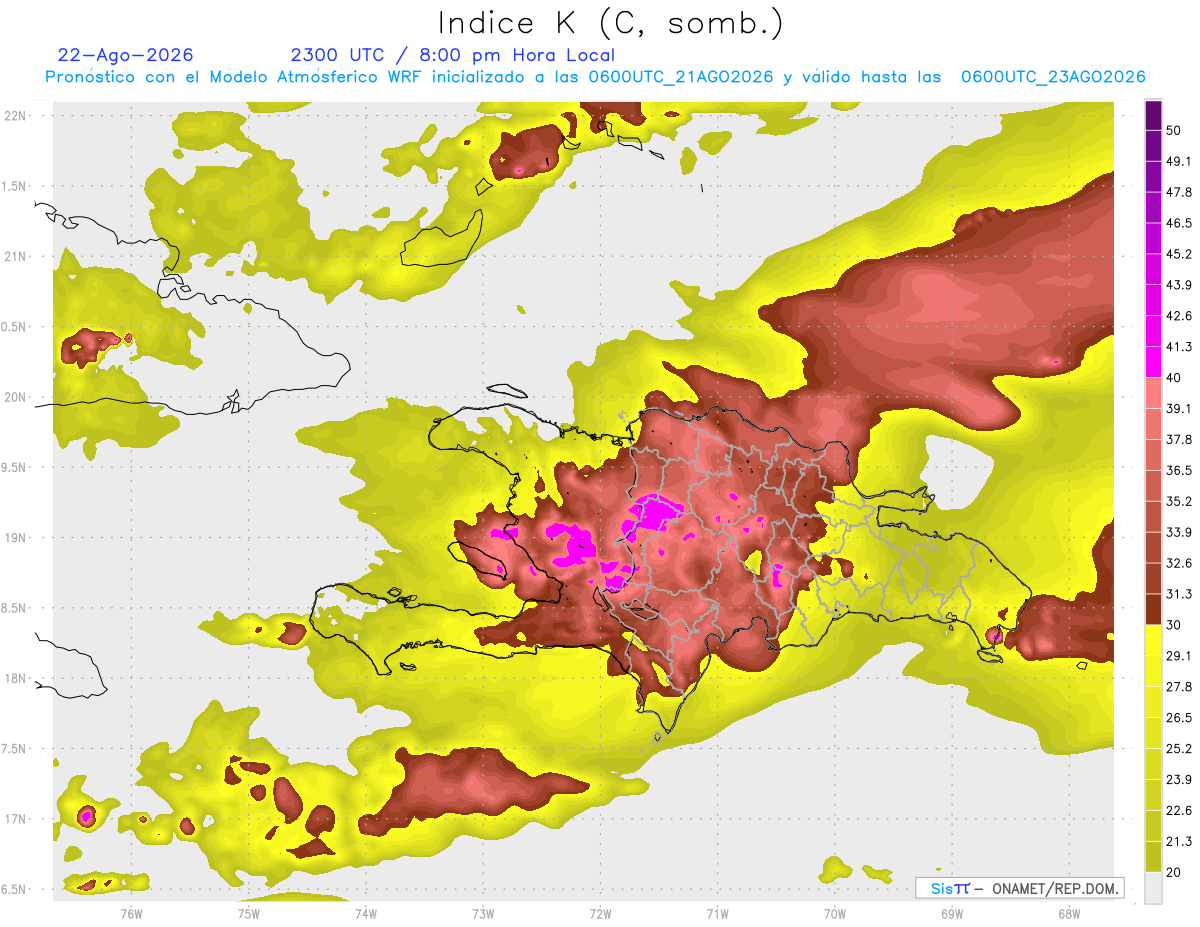Click the colorbar value '20'
The image size is (1200, 927).
pos(1174,873)
